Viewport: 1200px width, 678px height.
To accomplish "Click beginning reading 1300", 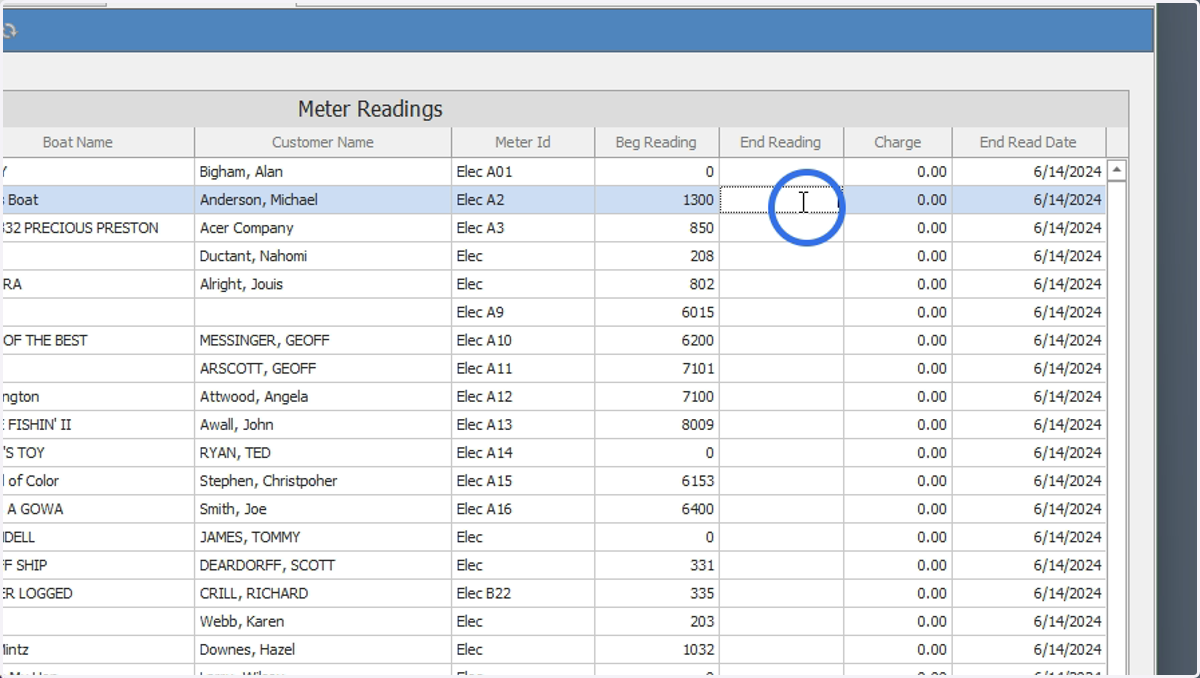I will [698, 200].
